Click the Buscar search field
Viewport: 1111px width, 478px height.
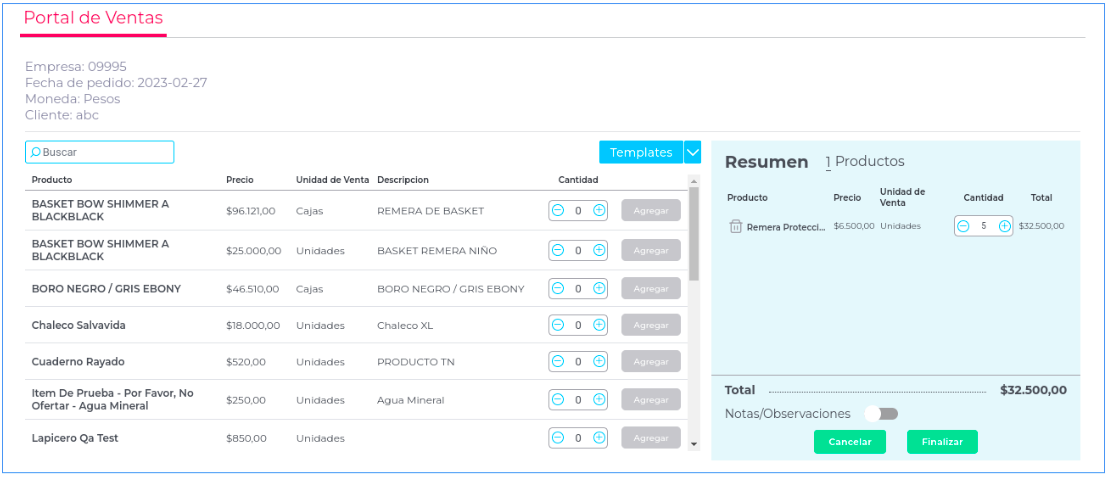point(100,152)
